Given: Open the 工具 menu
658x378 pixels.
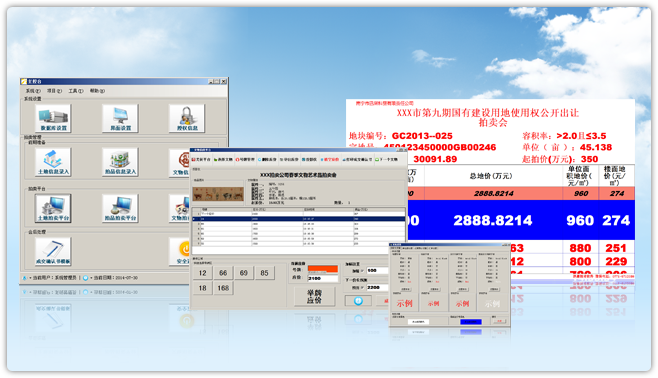Looking at the screenshot, I should (x=76, y=91).
